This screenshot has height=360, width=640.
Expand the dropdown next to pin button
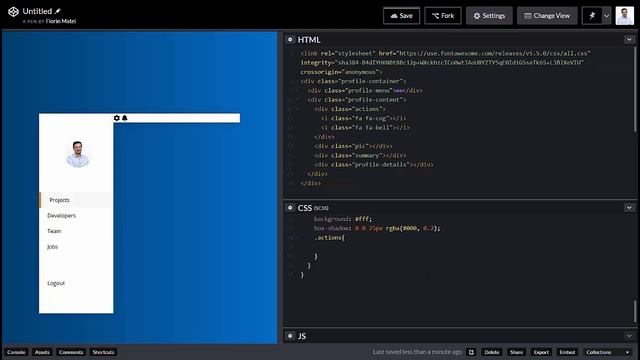(607, 16)
